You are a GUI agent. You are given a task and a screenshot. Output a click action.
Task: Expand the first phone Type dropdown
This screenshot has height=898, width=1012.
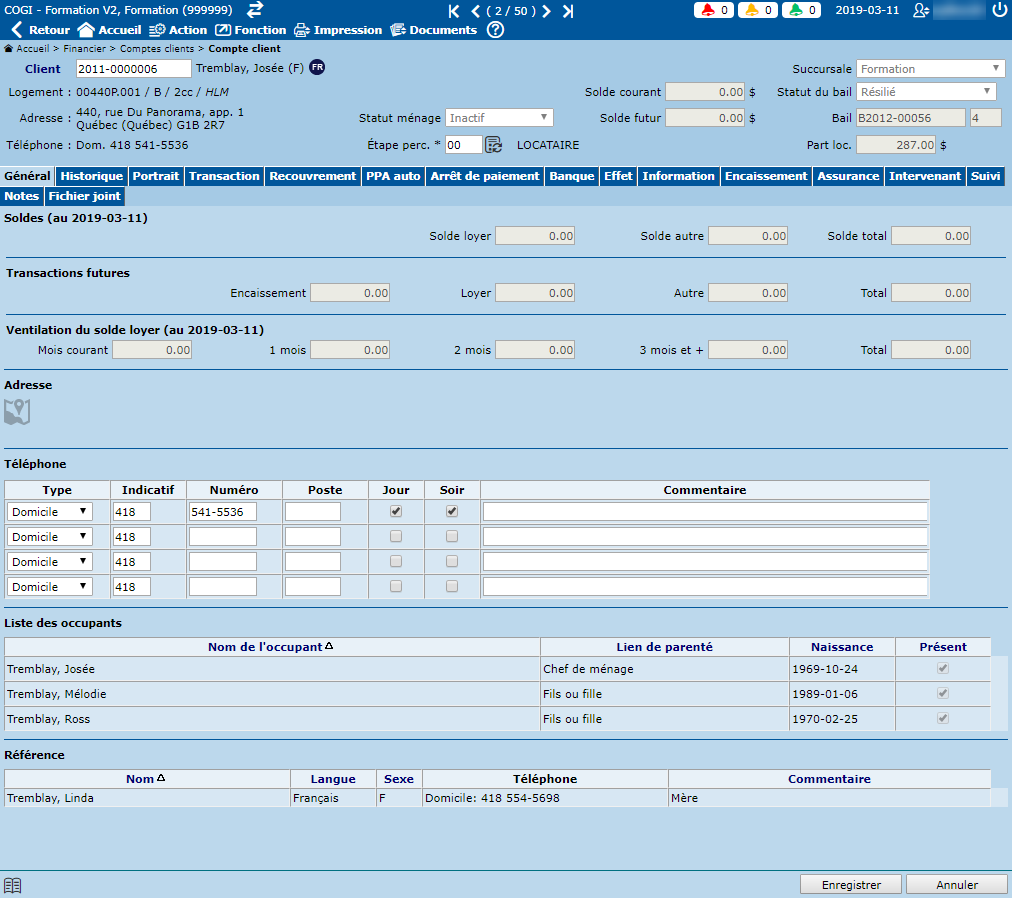click(50, 511)
